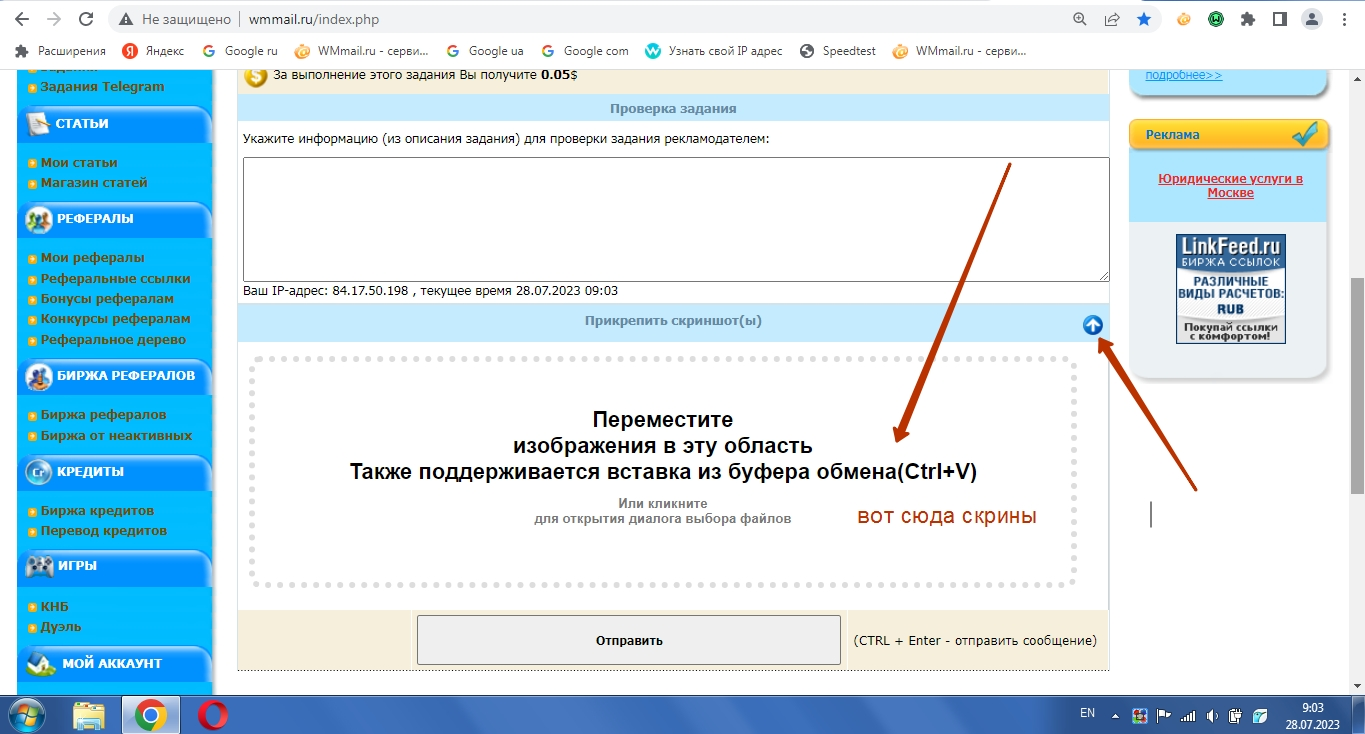
Task: Click the not-secure warning icon in address bar
Action: pos(125,19)
